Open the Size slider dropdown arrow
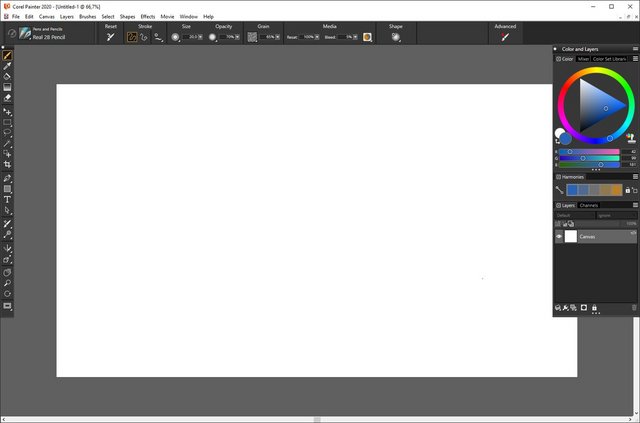Screen dimensions: 640x423 pyautogui.click(x=200, y=37)
